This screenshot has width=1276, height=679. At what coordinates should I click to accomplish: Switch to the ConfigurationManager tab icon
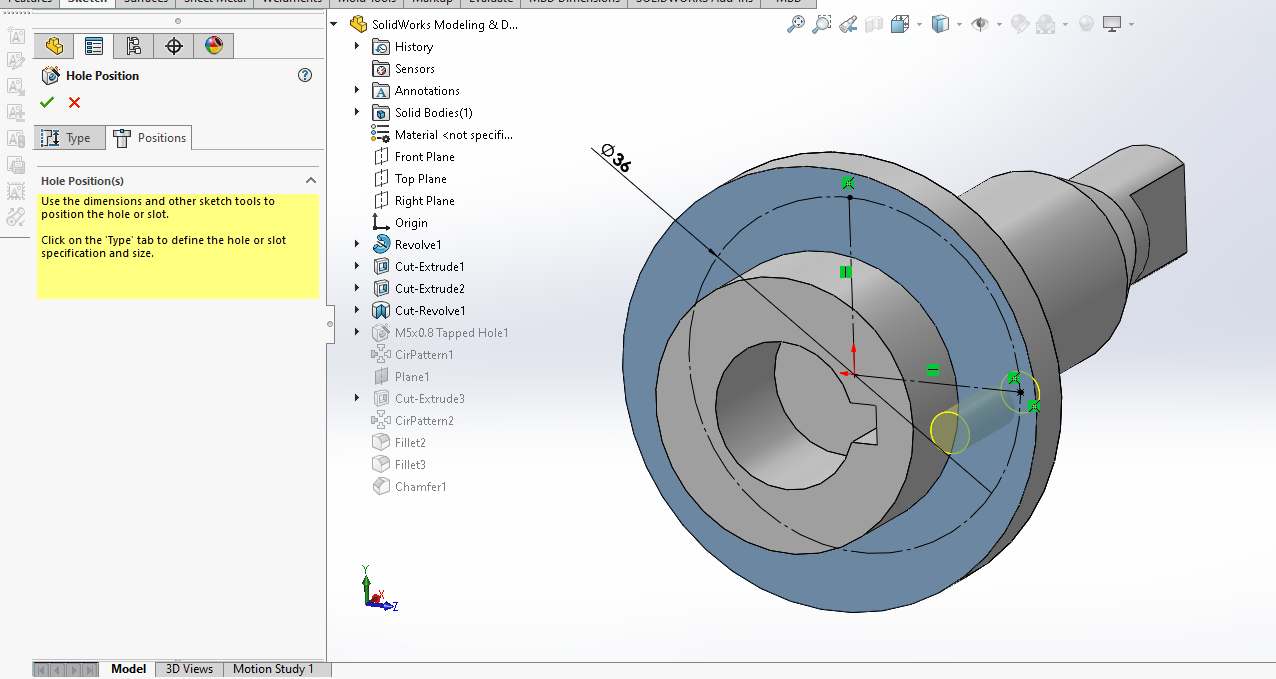tap(134, 46)
